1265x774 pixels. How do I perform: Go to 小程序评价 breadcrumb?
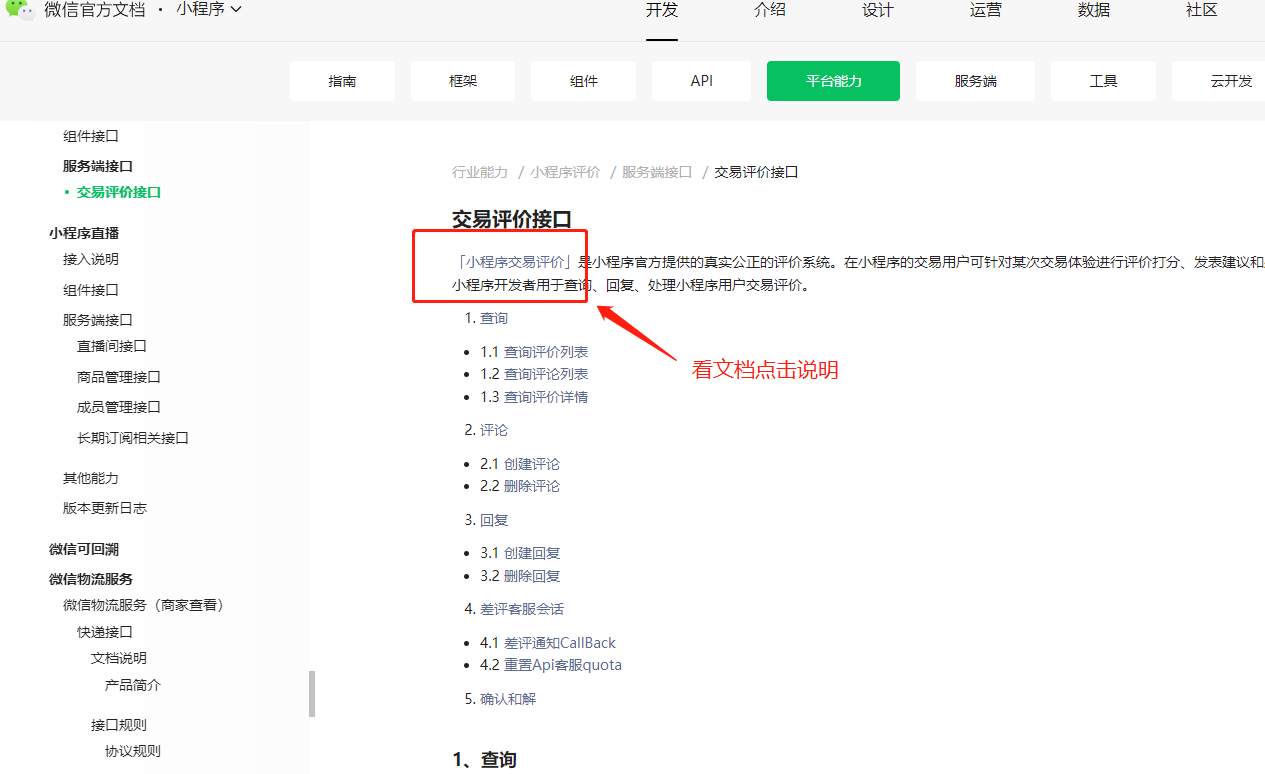click(x=565, y=172)
